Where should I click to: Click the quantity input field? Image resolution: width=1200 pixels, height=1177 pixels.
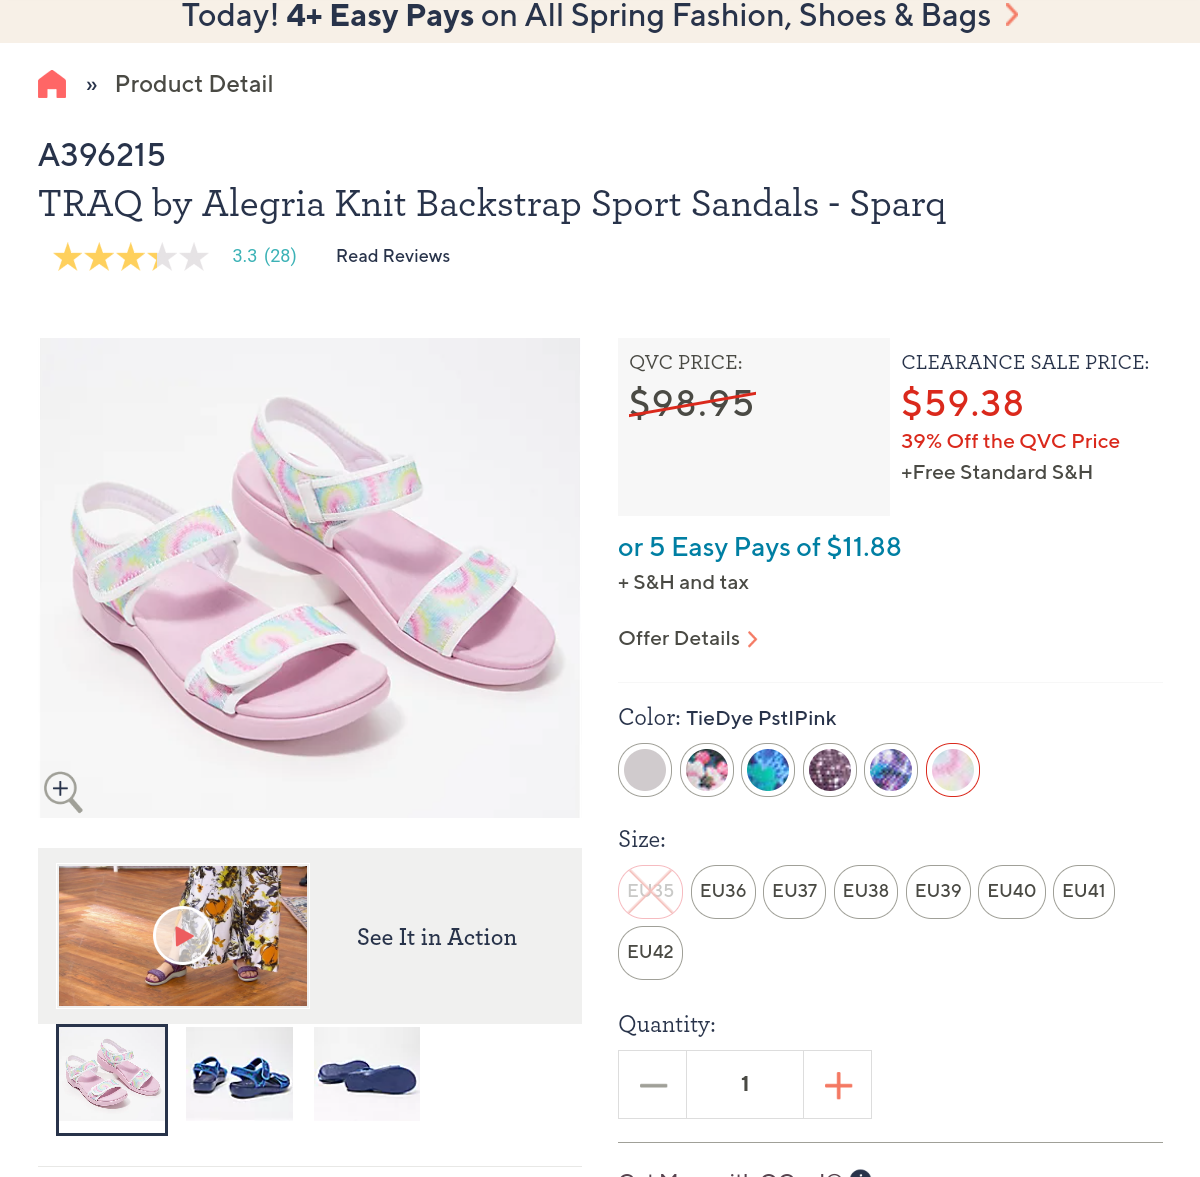pos(745,1085)
